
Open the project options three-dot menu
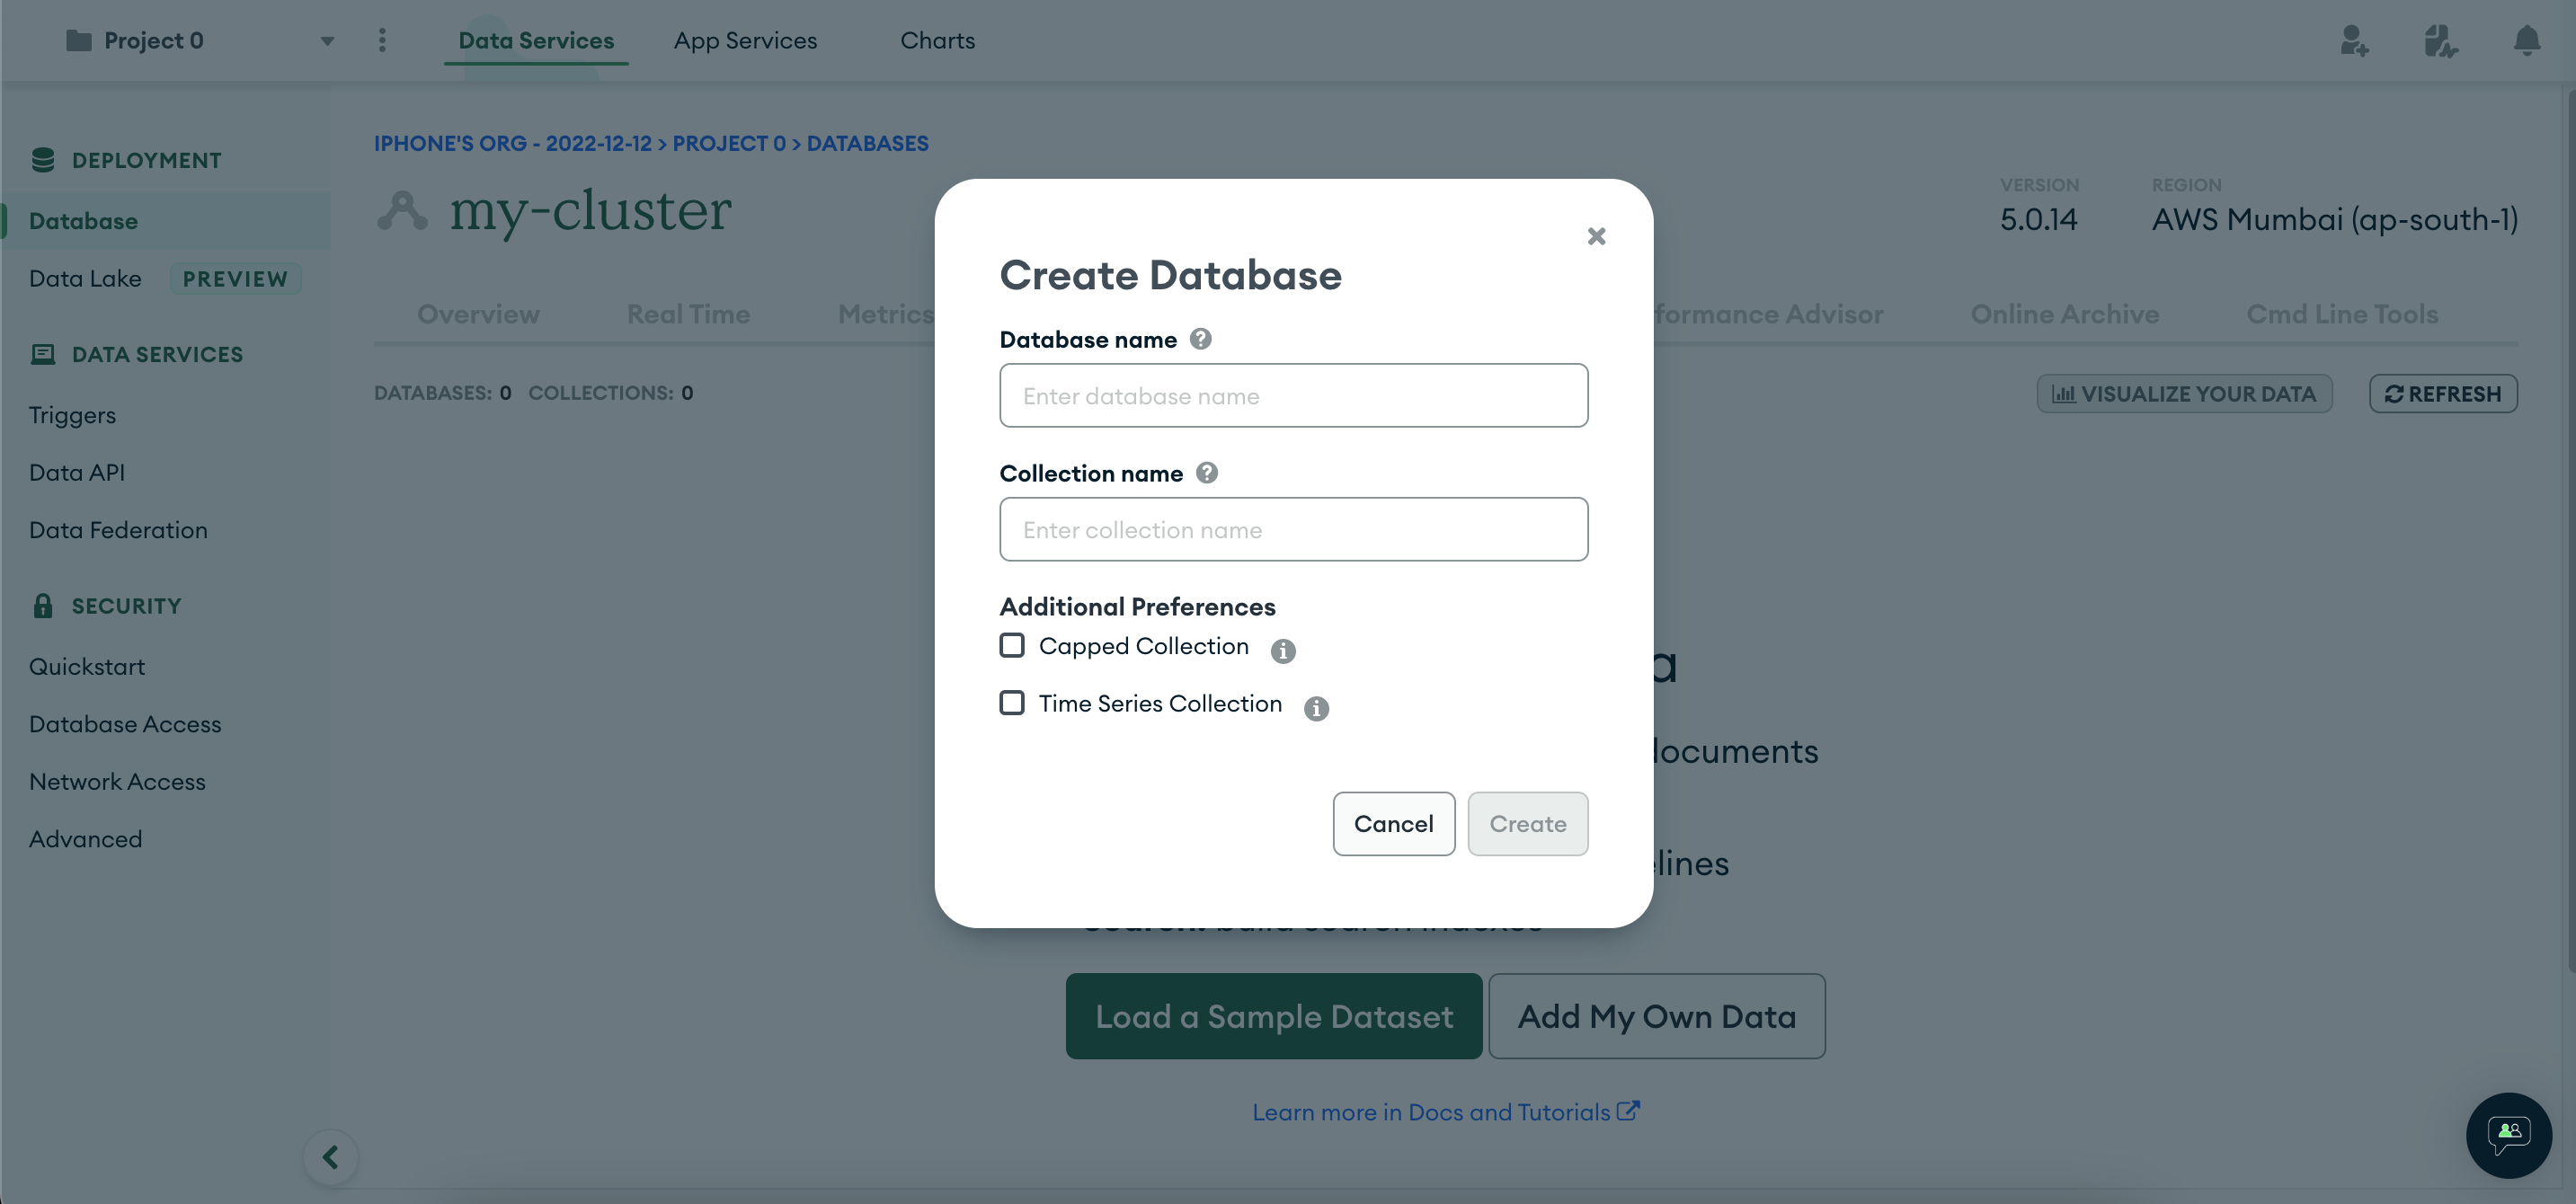[382, 40]
